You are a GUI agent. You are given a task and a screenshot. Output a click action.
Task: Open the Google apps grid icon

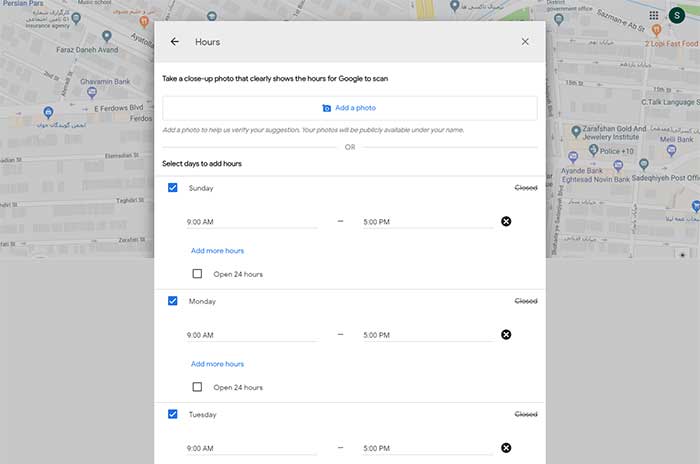pyautogui.click(x=654, y=16)
